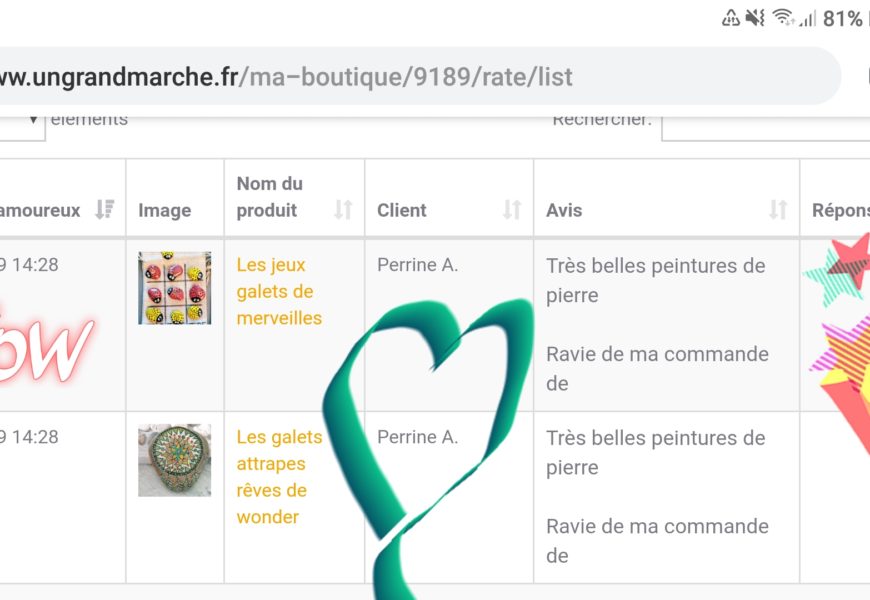Viewport: 870px width, 600px height.
Task: Click the sort icon in Avis column
Action: (777, 210)
